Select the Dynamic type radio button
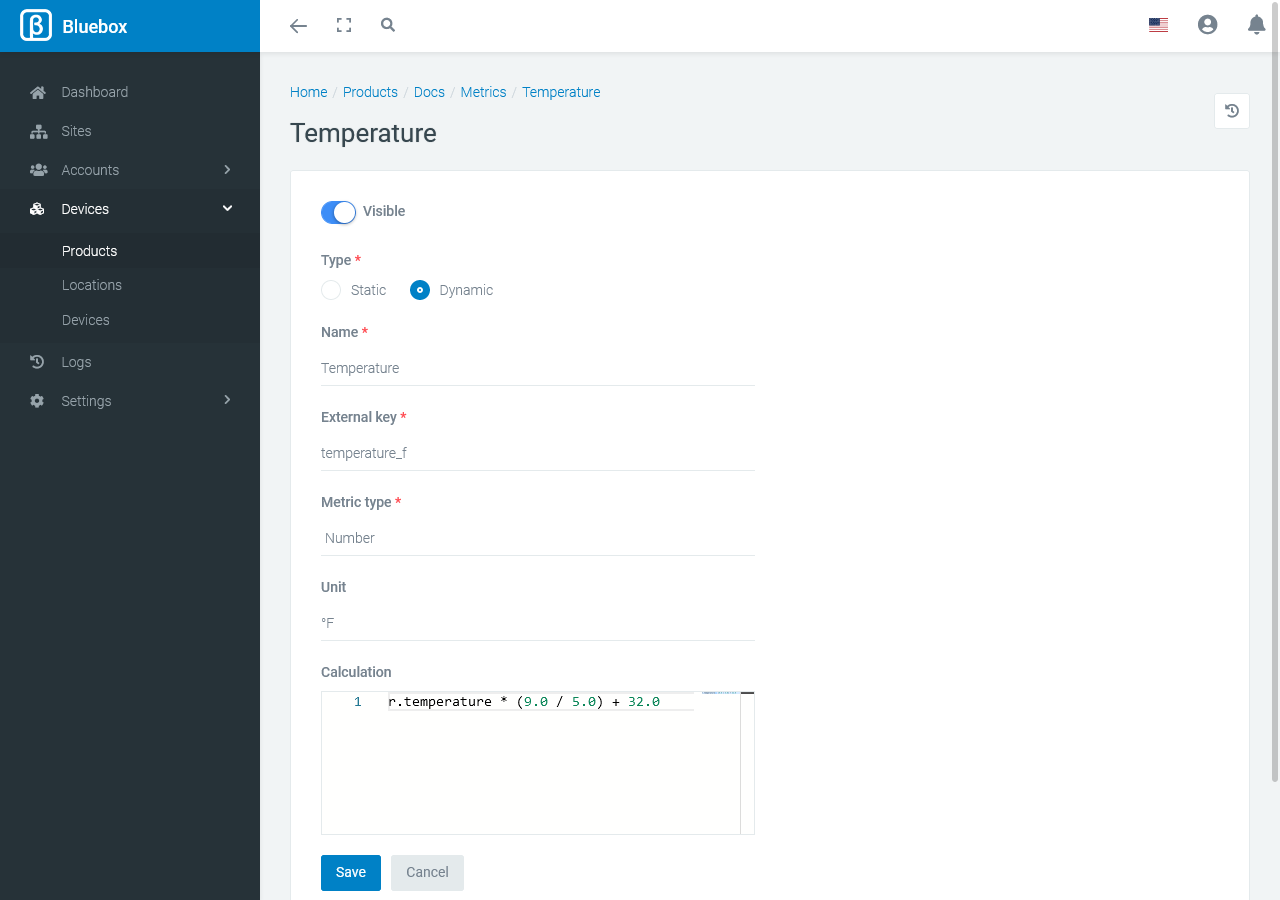Screen dimensions: 1280x900 coord(420,290)
